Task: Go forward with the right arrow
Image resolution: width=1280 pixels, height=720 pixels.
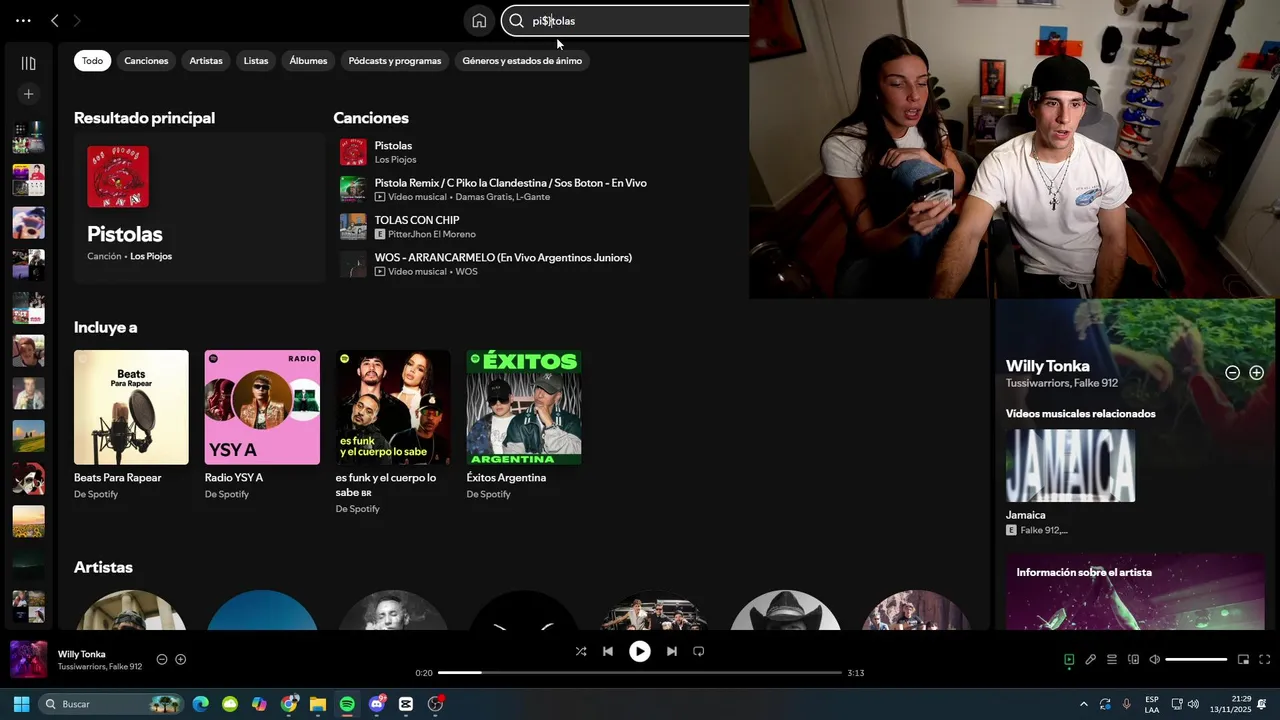Action: pos(77,20)
